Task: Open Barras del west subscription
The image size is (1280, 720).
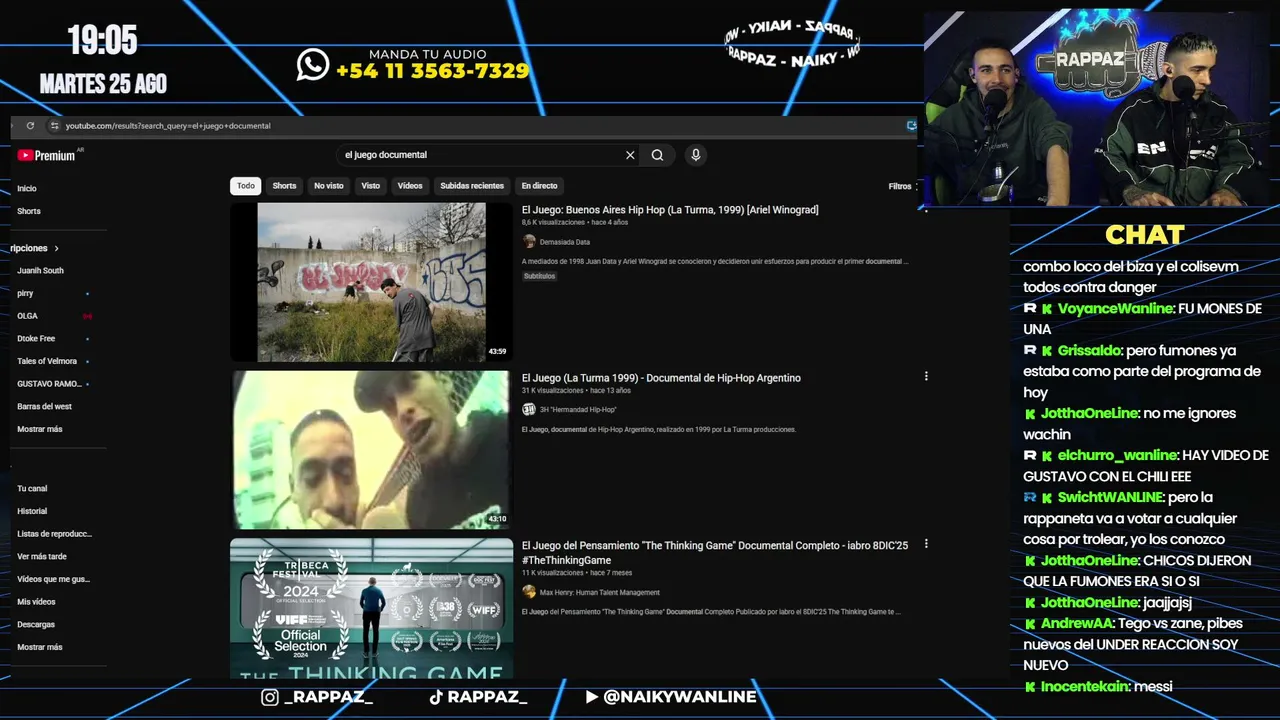Action: (45, 406)
